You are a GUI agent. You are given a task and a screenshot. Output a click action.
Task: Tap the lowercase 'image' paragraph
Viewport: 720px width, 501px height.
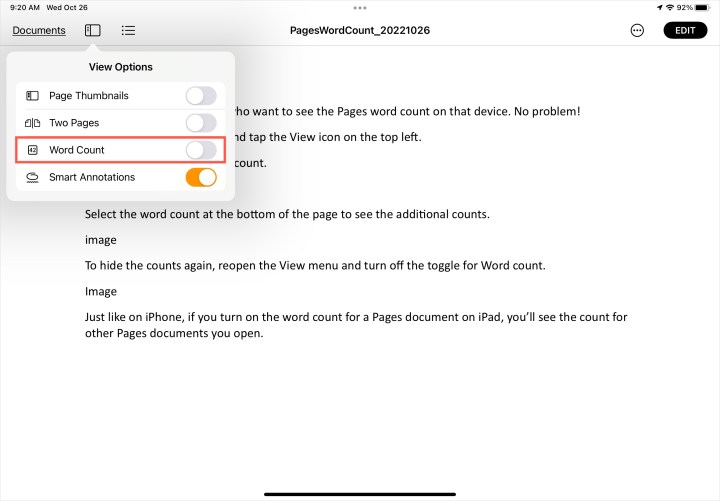pos(101,240)
